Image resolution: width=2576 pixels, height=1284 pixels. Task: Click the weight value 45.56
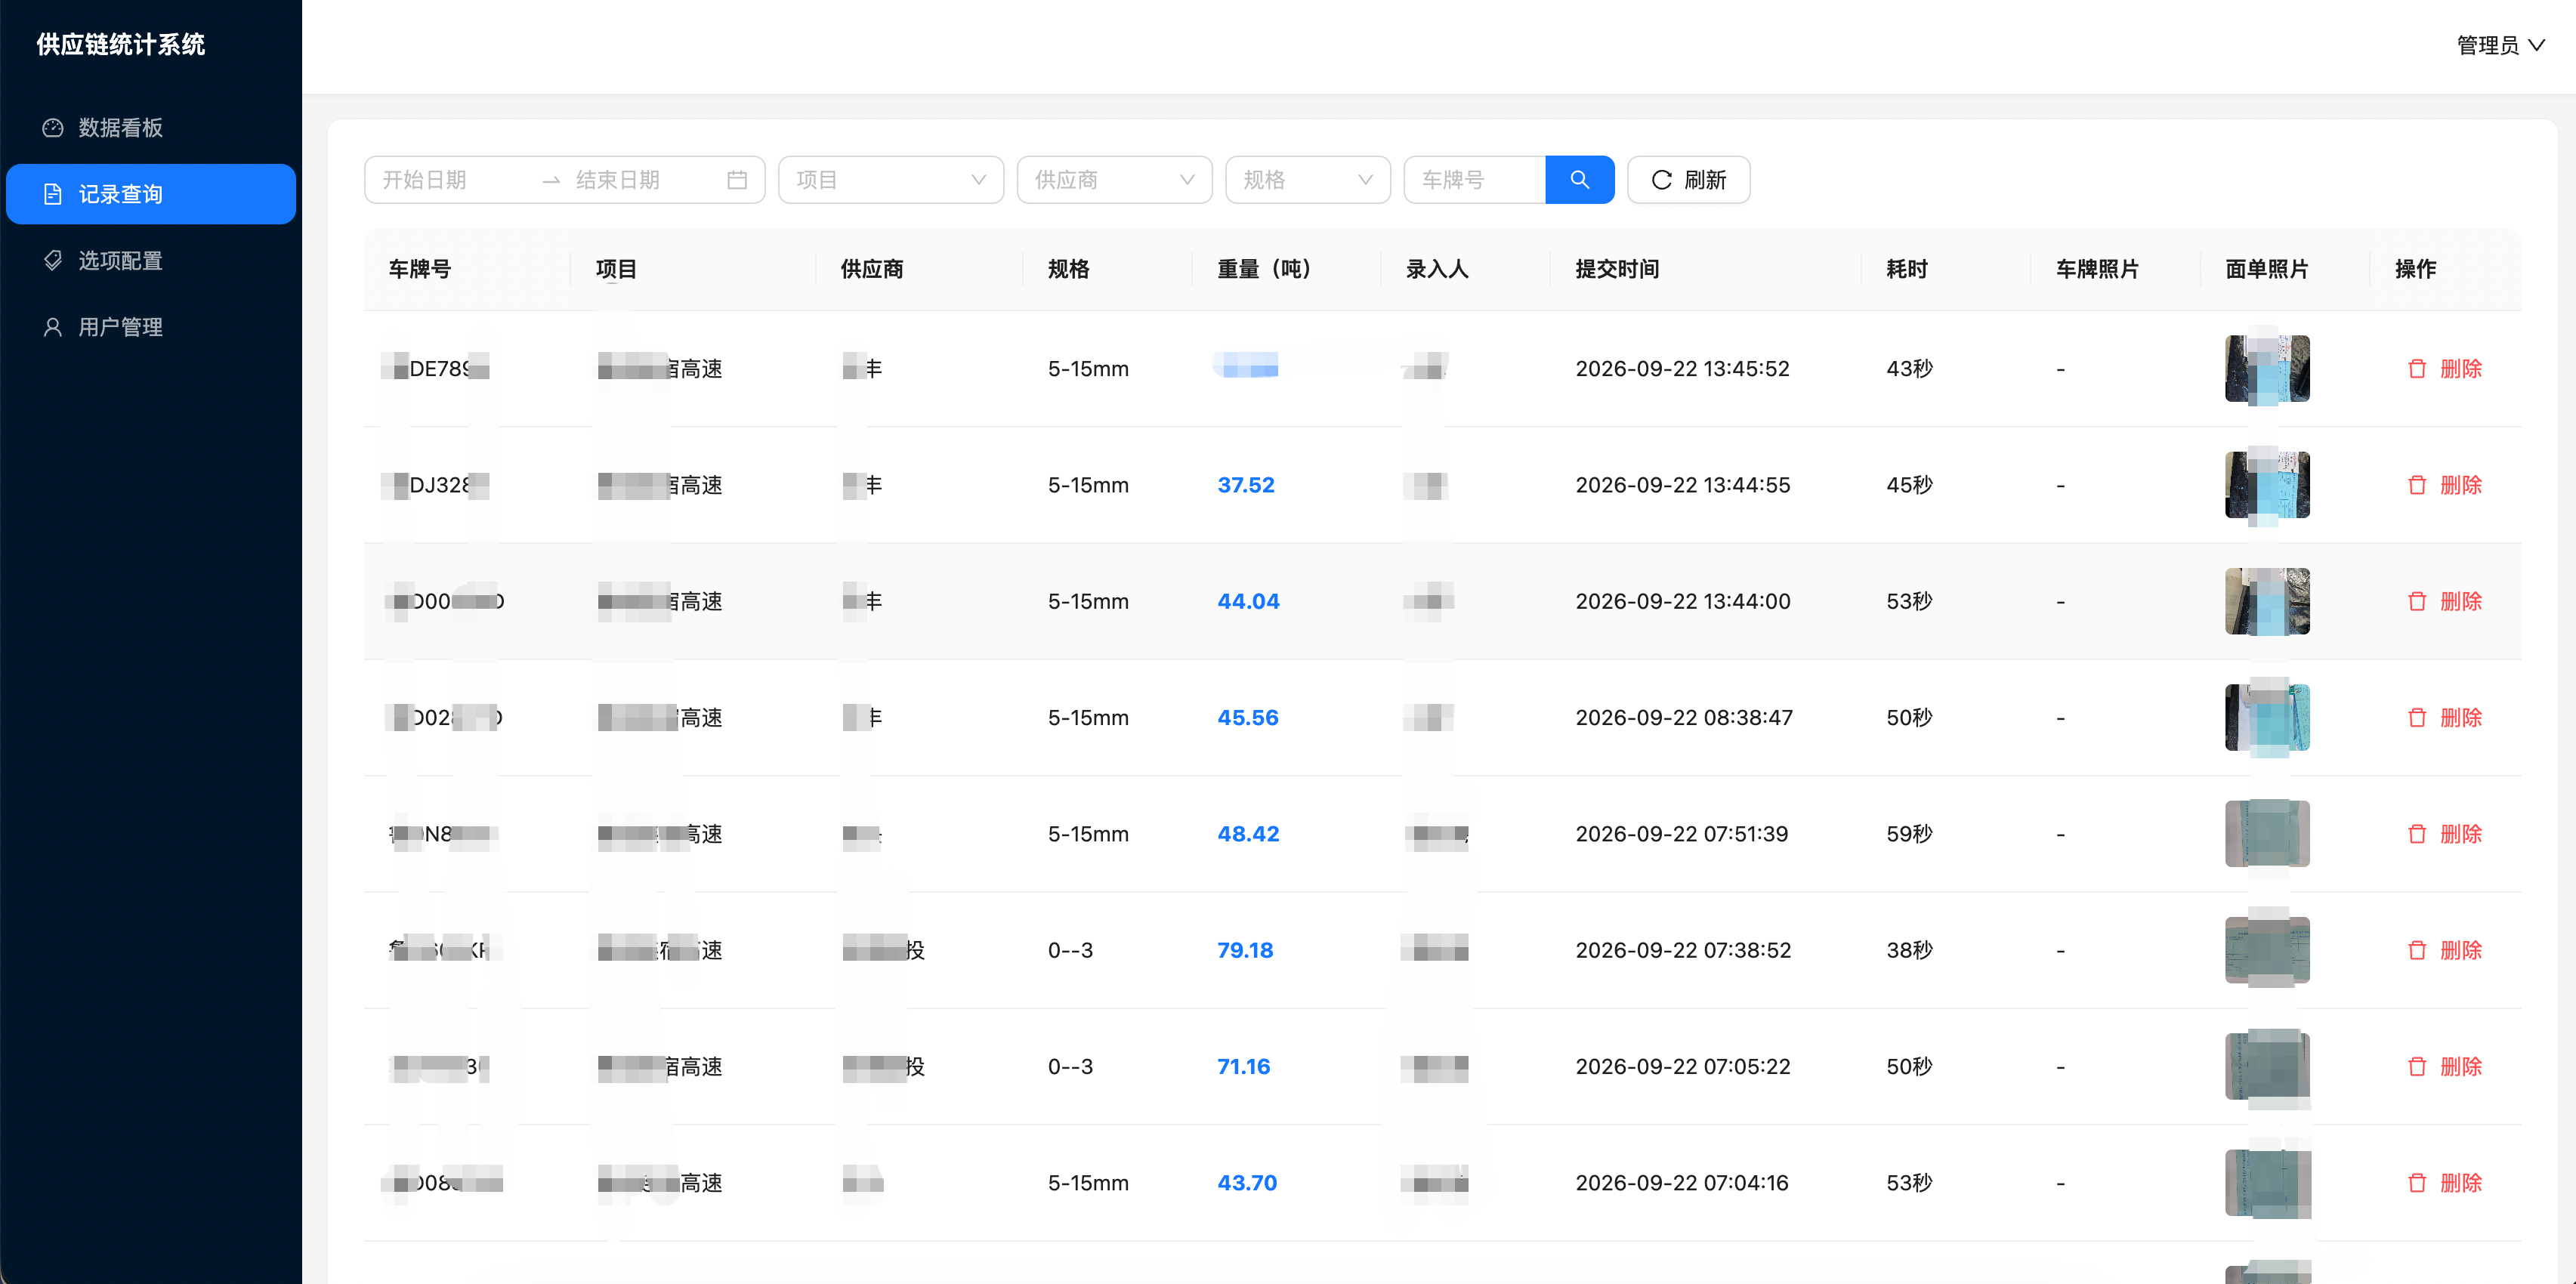[1248, 718]
